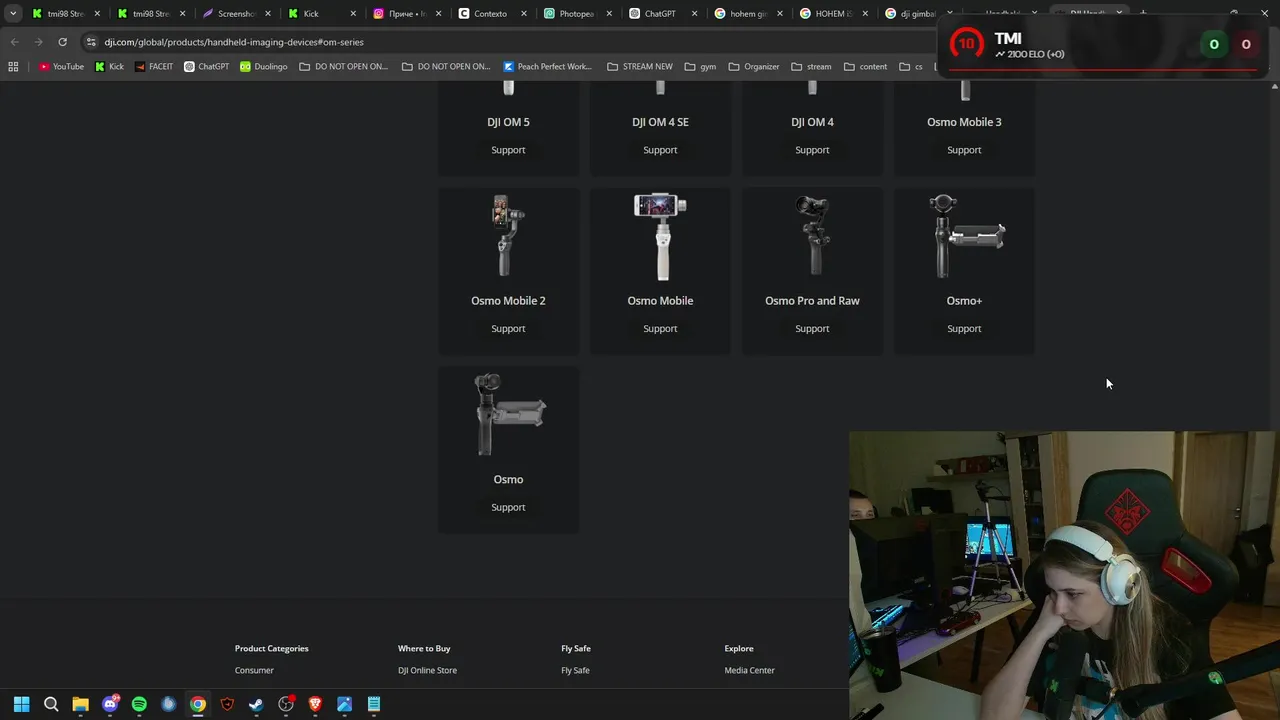Screen dimensions: 1280x720
Task: Open the Photos app taskbar icon
Action: pyautogui.click(x=344, y=704)
